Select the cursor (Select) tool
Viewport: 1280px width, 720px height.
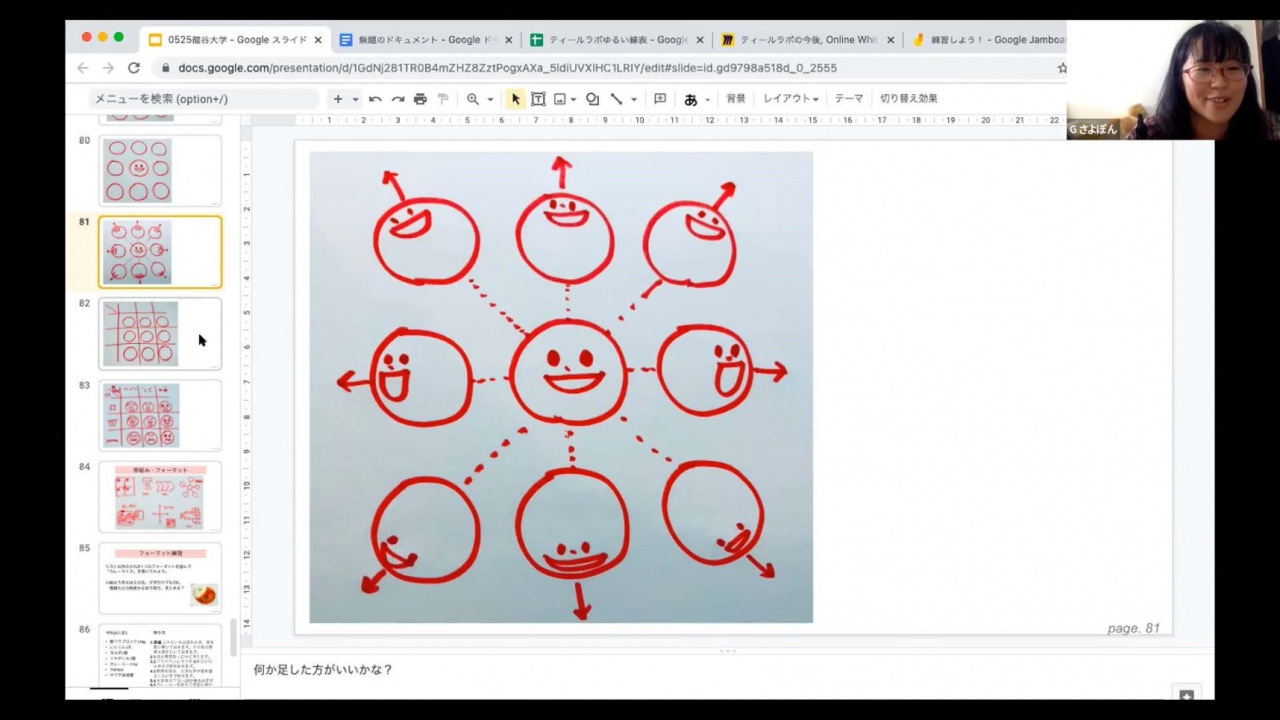(516, 99)
